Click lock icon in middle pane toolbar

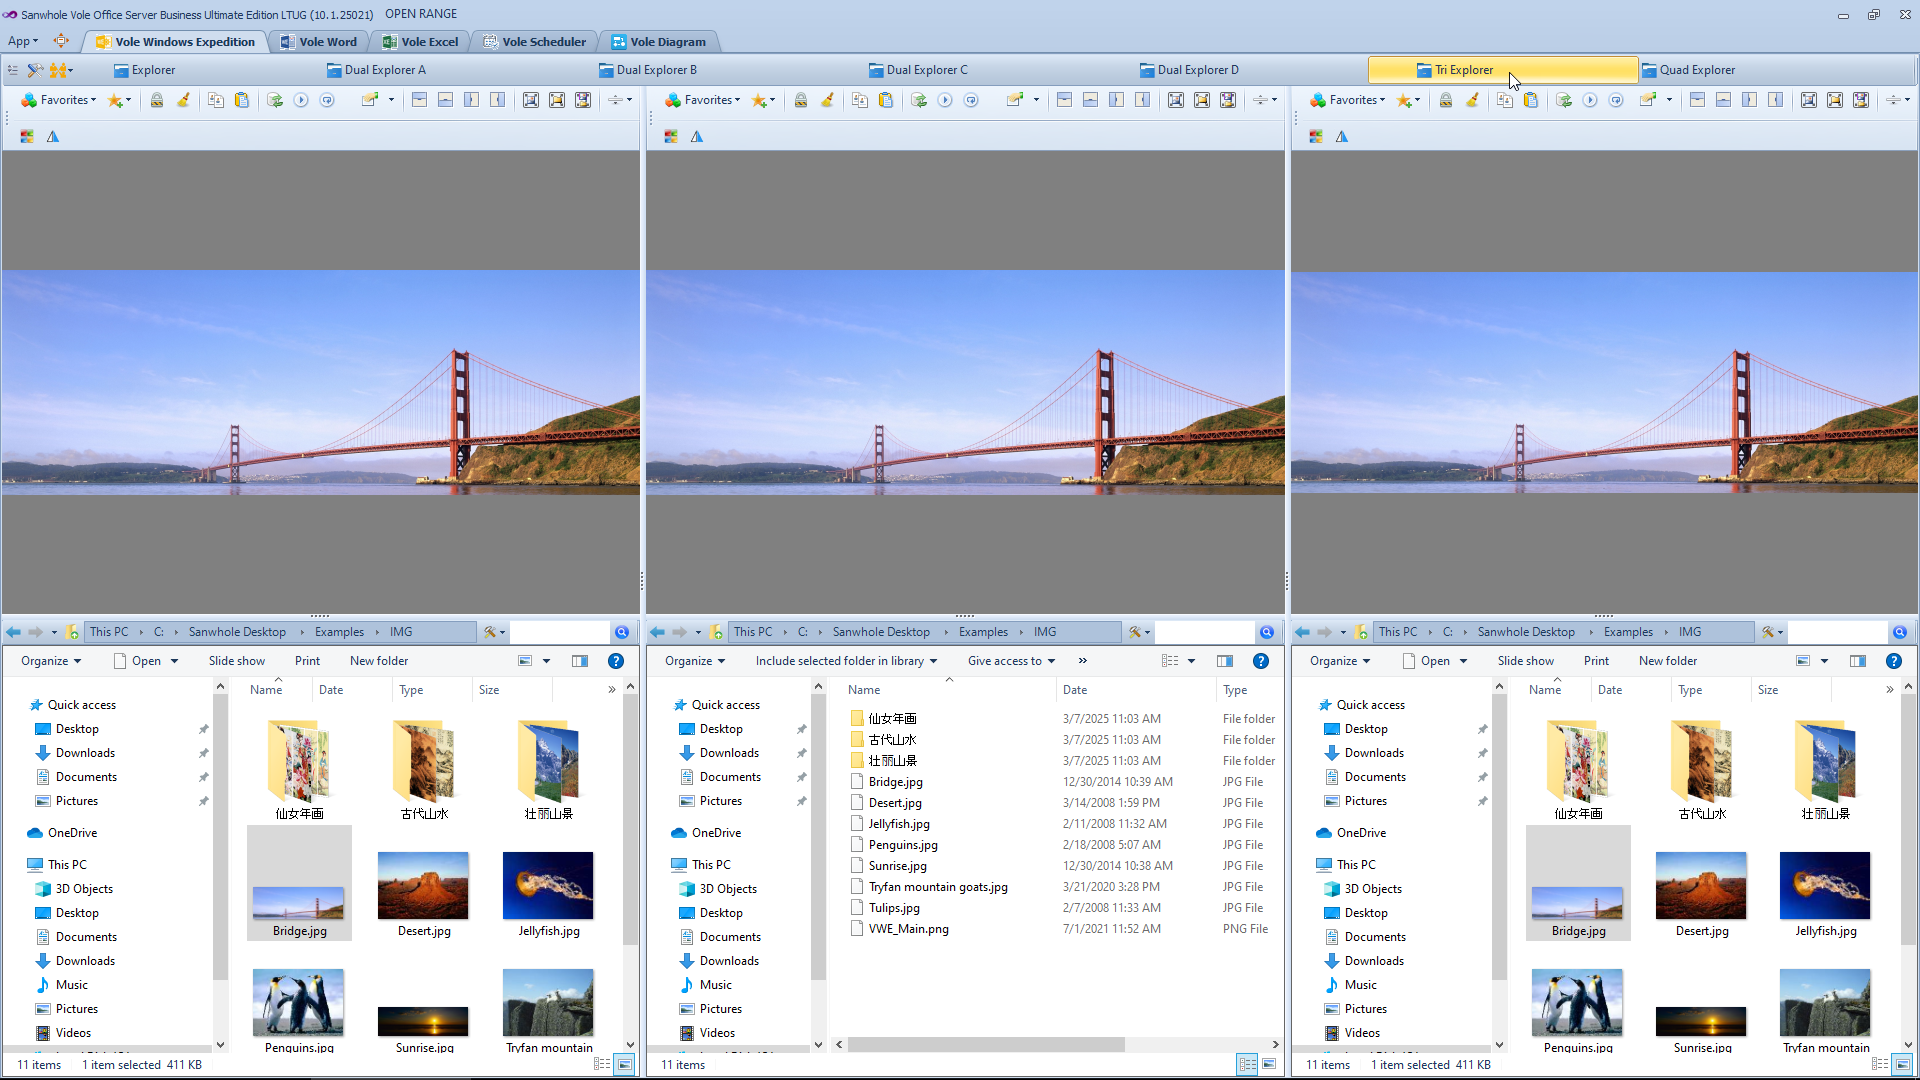(801, 100)
